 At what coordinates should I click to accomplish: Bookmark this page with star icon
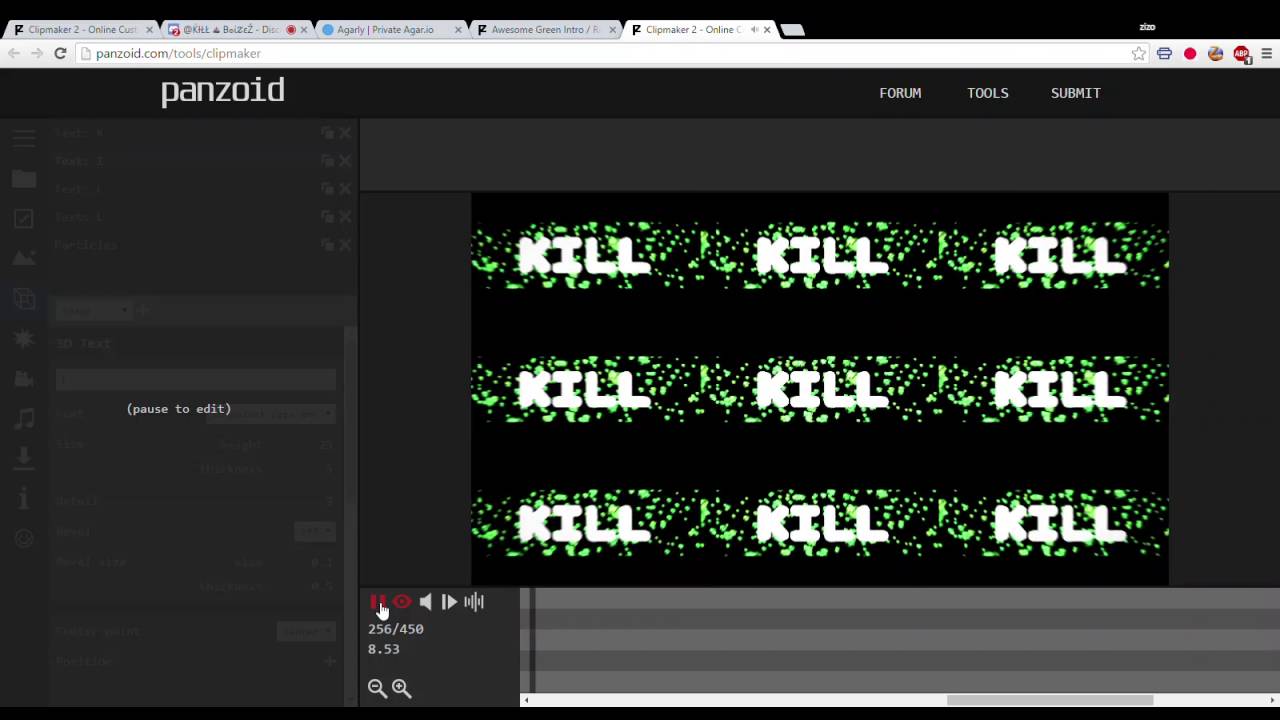1138,54
